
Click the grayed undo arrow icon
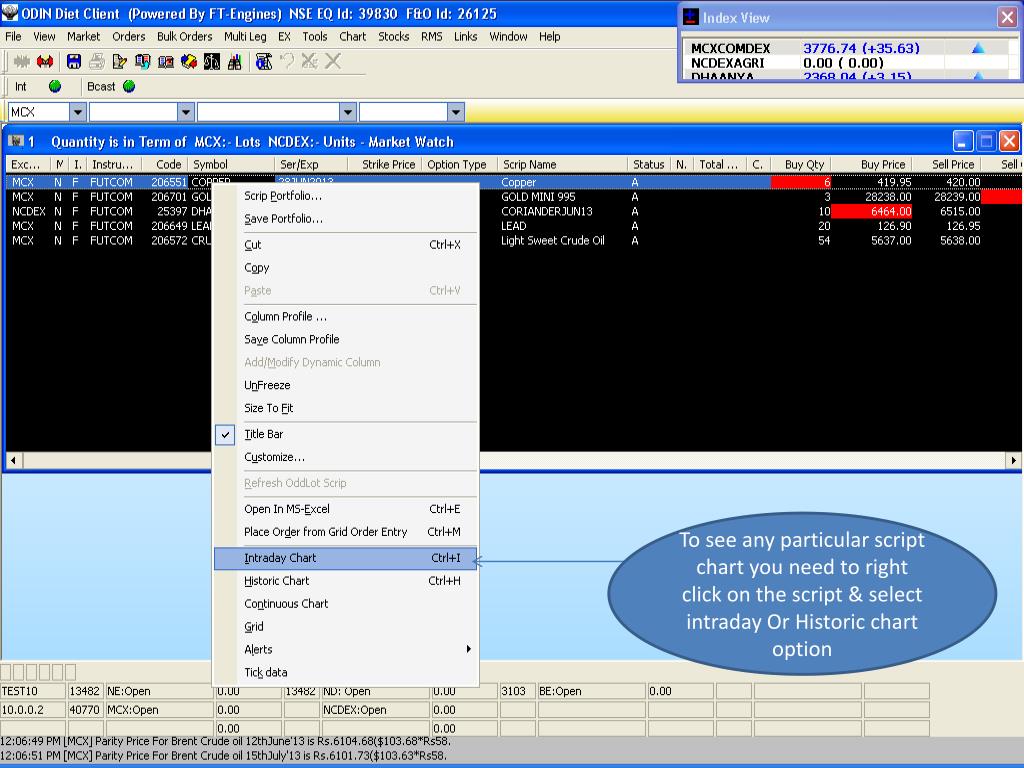[x=287, y=61]
